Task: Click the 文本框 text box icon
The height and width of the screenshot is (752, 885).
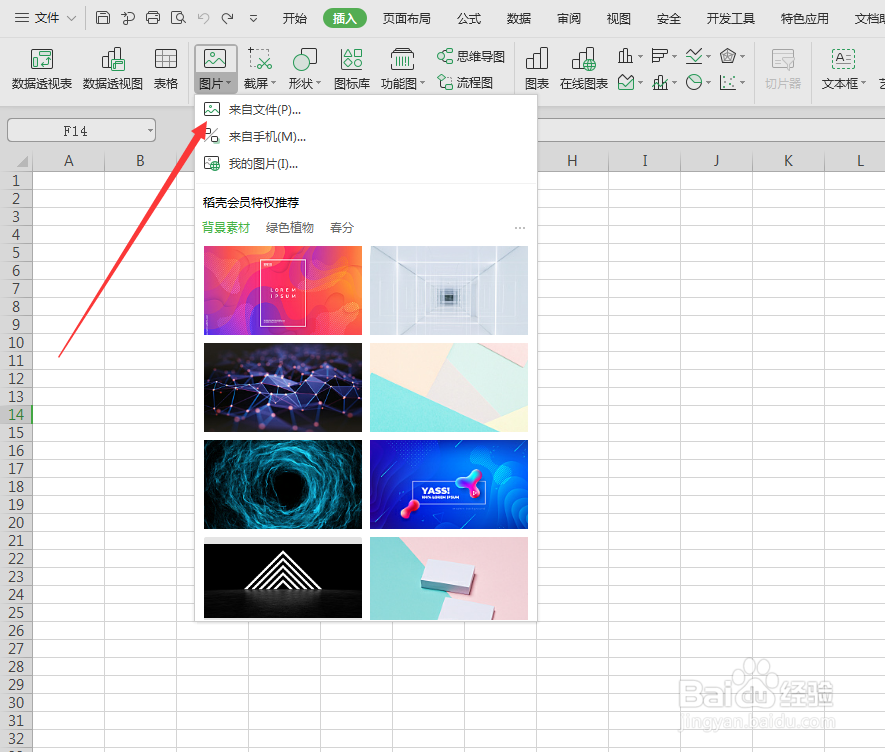Action: click(x=843, y=59)
